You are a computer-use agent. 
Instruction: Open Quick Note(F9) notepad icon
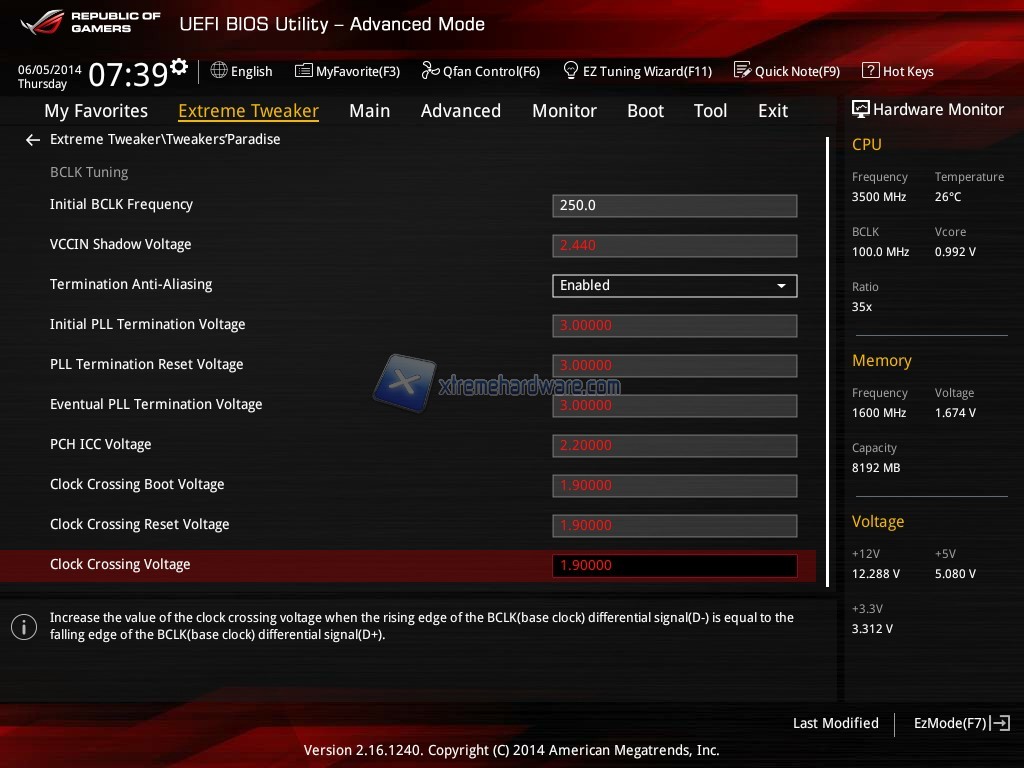pos(742,71)
